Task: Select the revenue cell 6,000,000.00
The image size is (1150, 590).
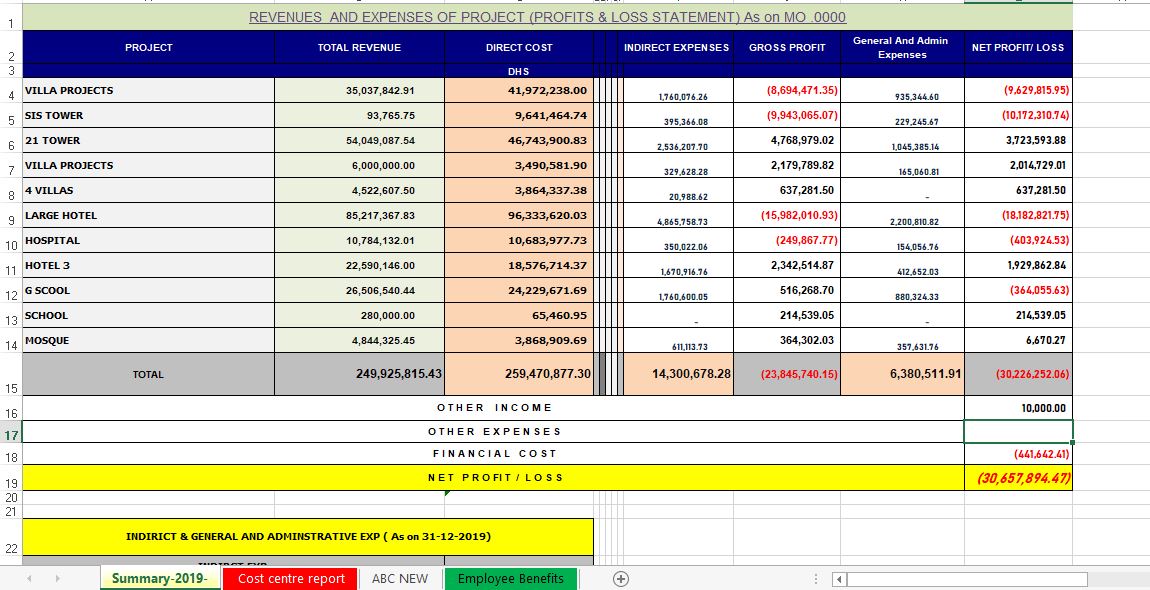Action: pos(359,165)
